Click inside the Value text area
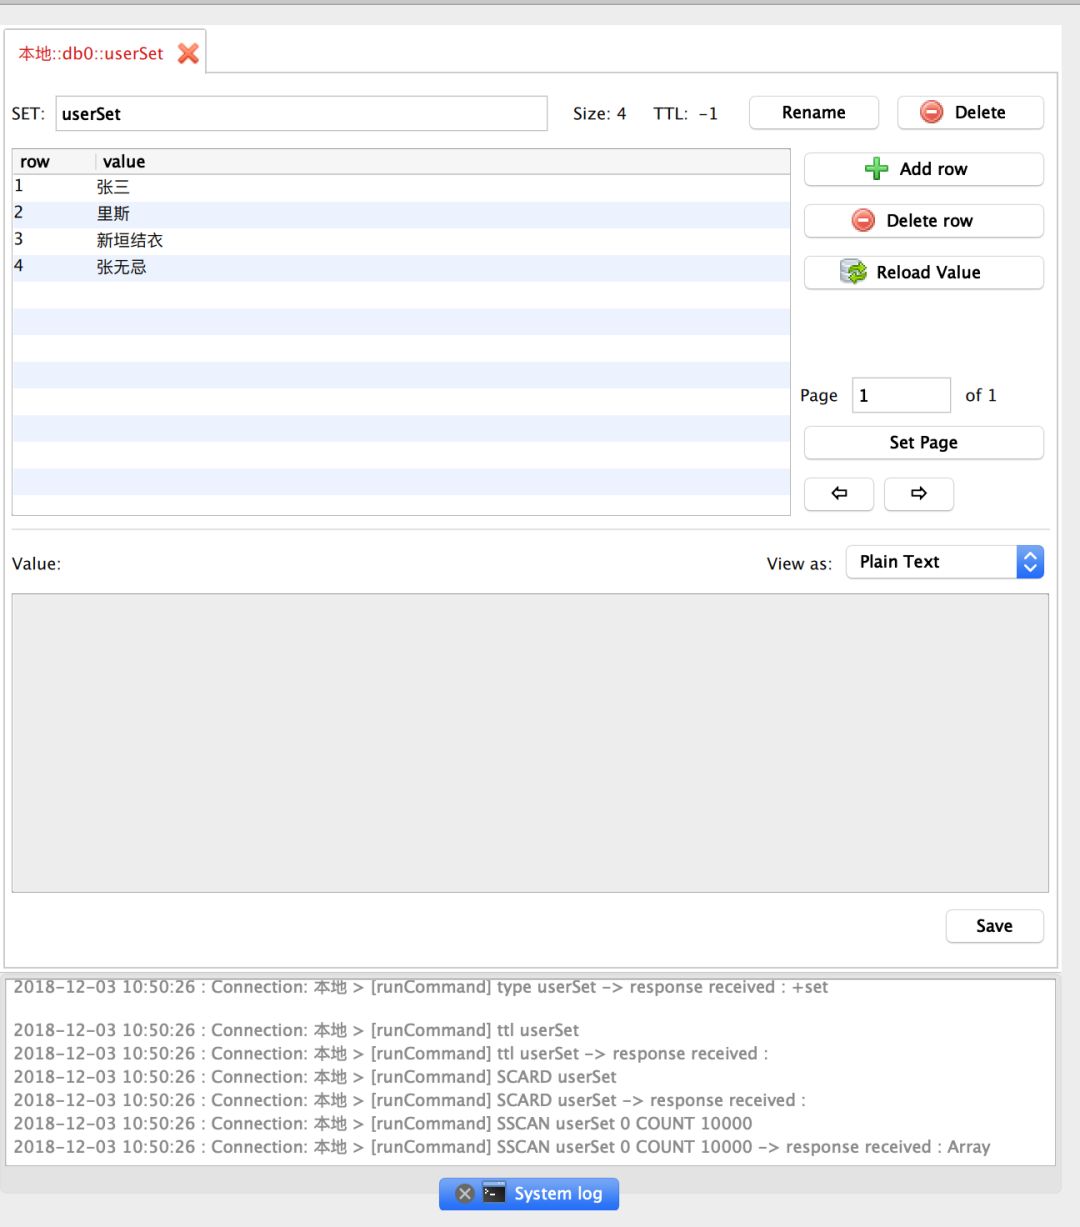 coord(529,742)
